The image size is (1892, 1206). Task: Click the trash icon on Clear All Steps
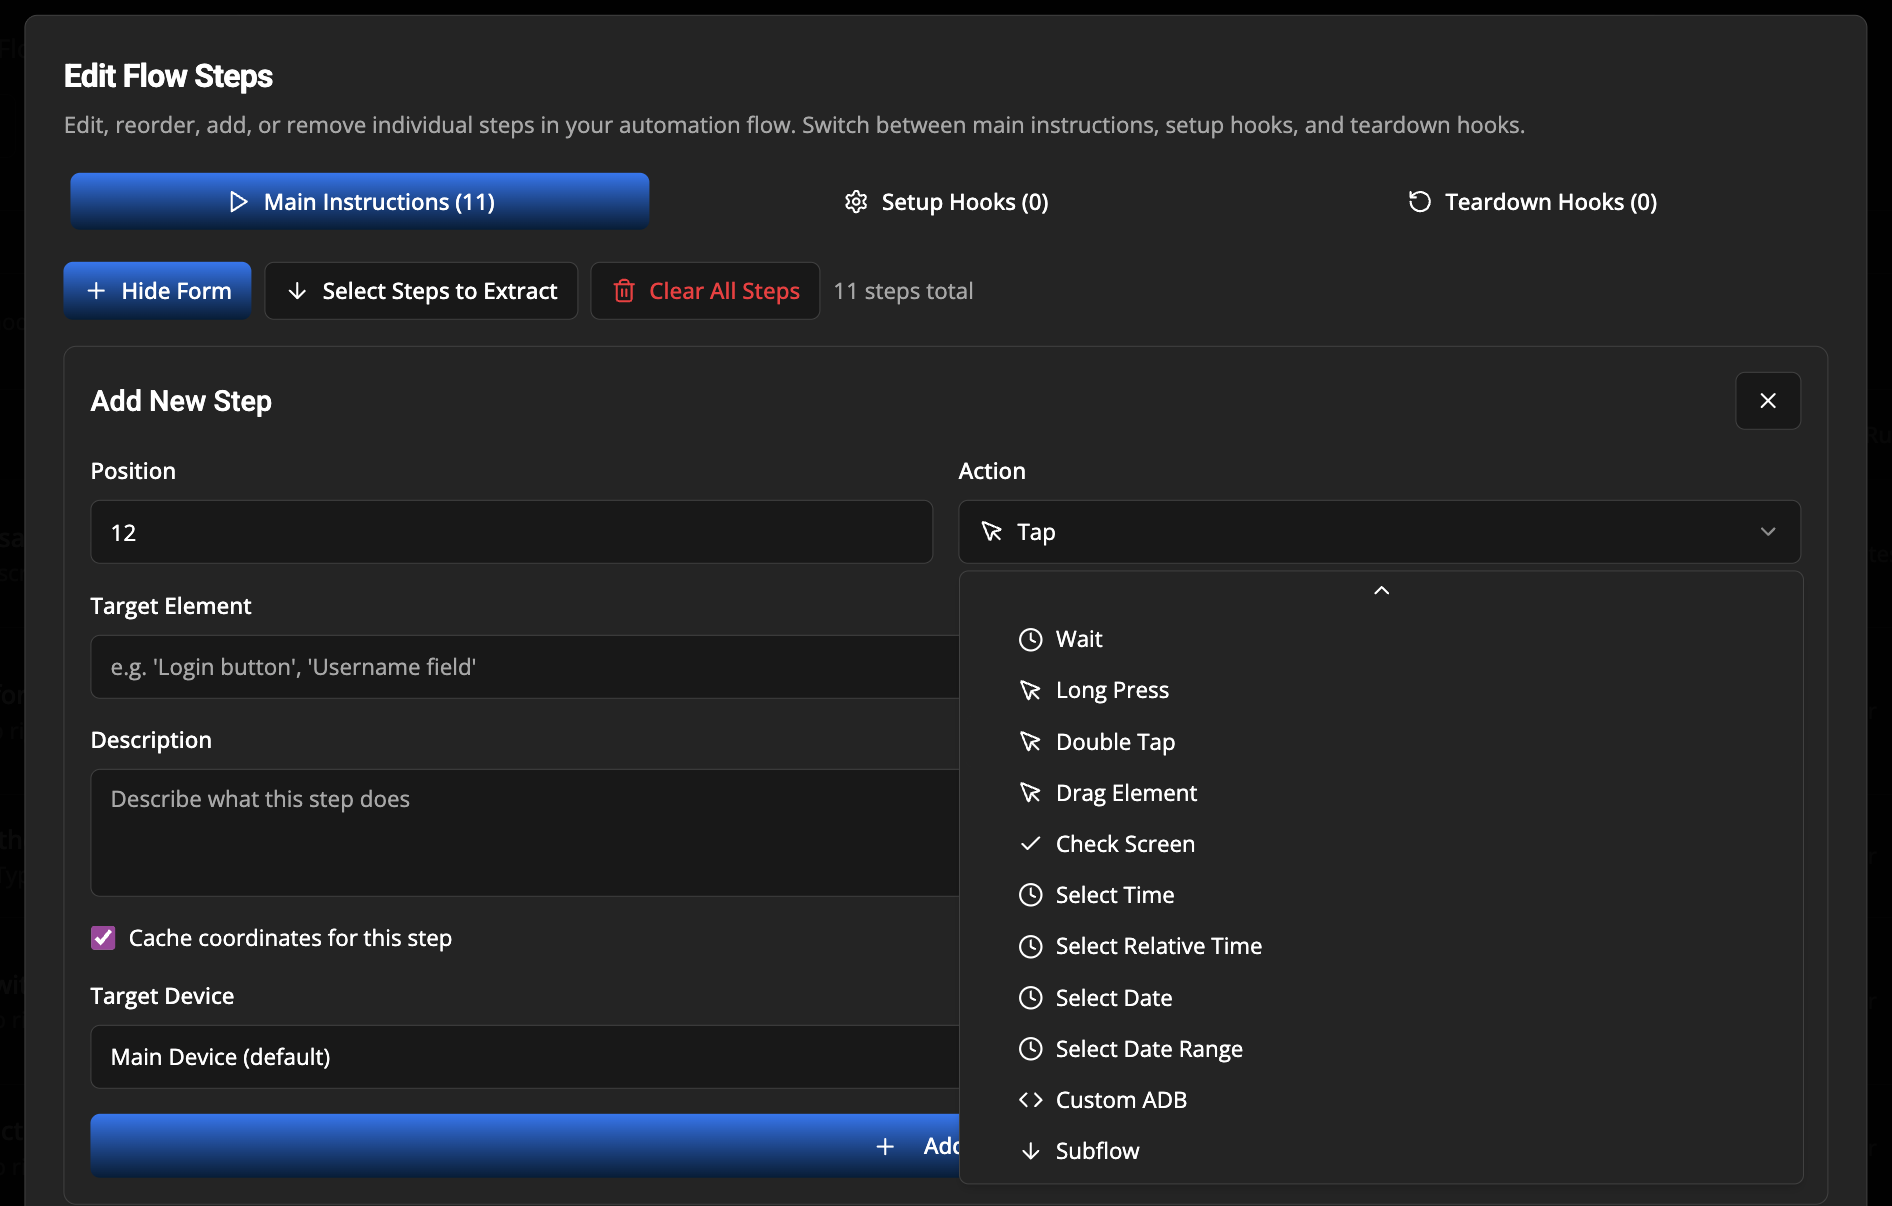pyautogui.click(x=624, y=291)
